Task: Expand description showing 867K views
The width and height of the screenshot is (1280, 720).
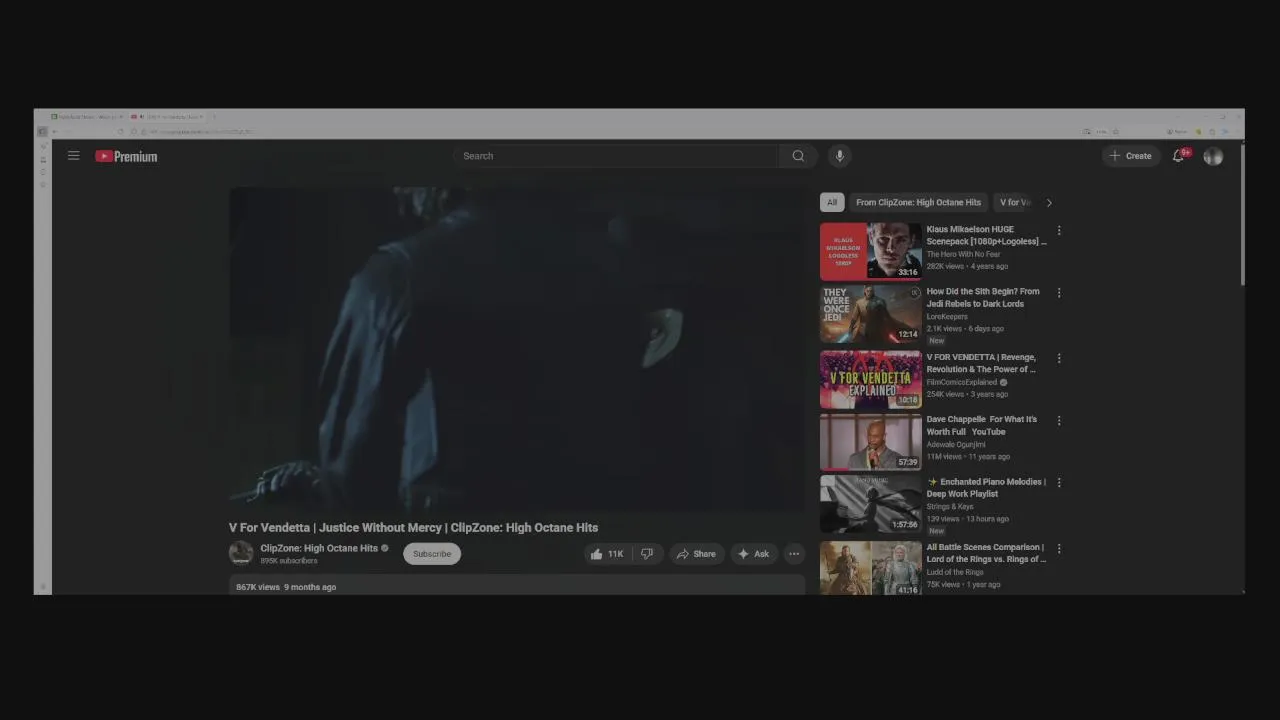Action: coord(517,585)
